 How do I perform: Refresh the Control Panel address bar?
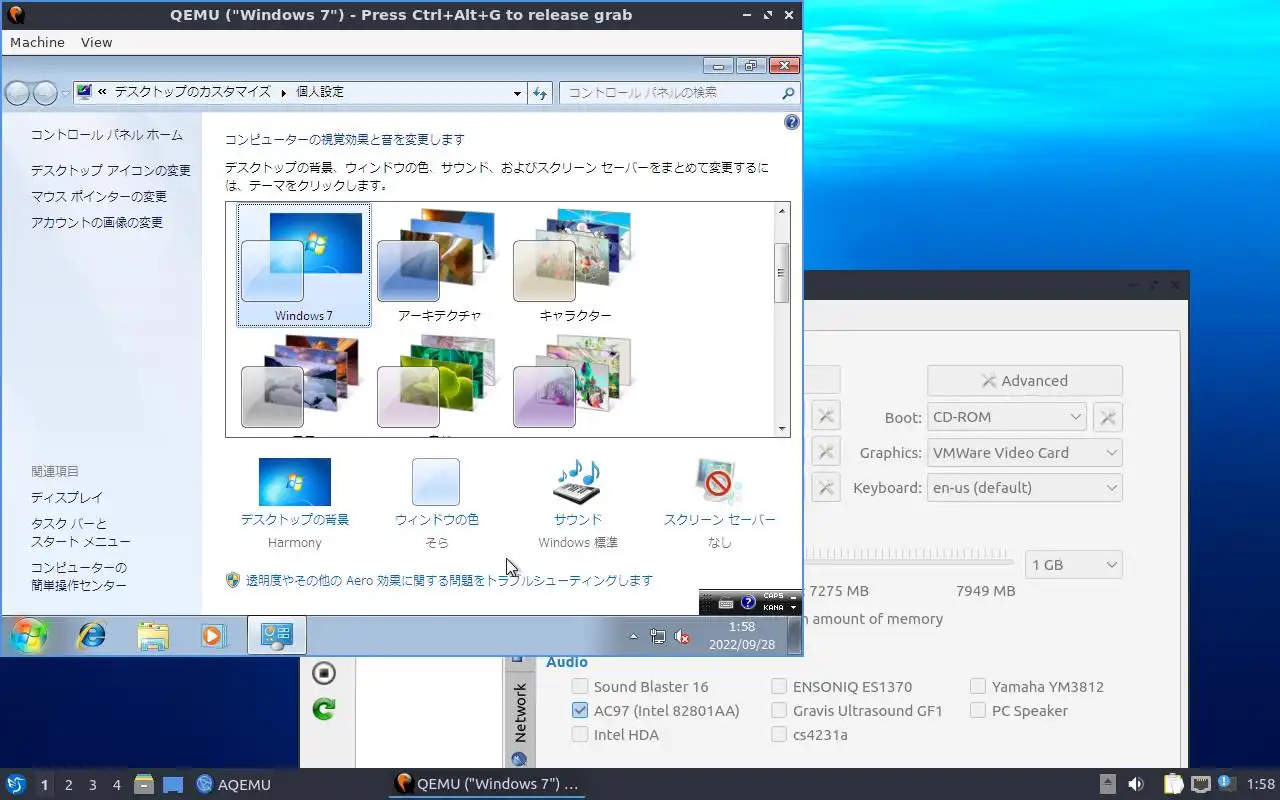click(x=540, y=92)
